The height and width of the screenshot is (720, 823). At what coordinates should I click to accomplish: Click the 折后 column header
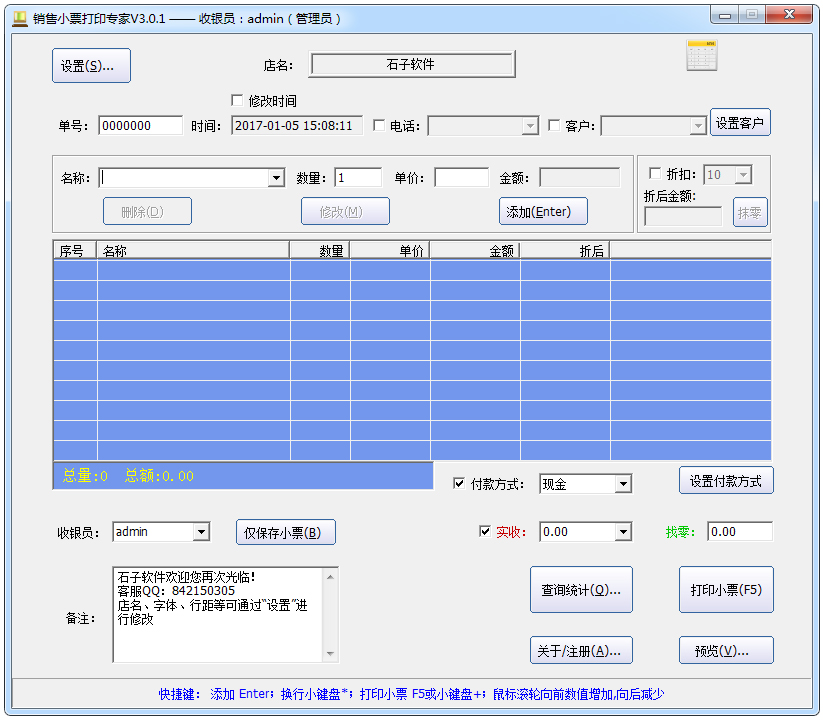pos(565,250)
